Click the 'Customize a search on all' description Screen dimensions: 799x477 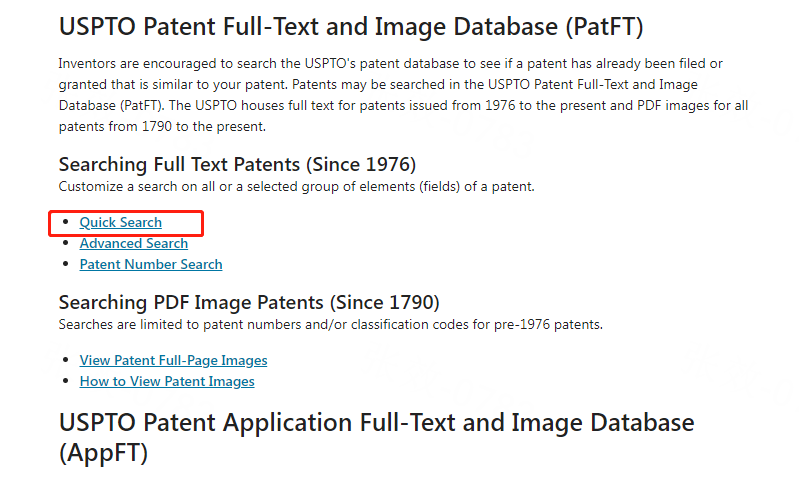tap(297, 187)
